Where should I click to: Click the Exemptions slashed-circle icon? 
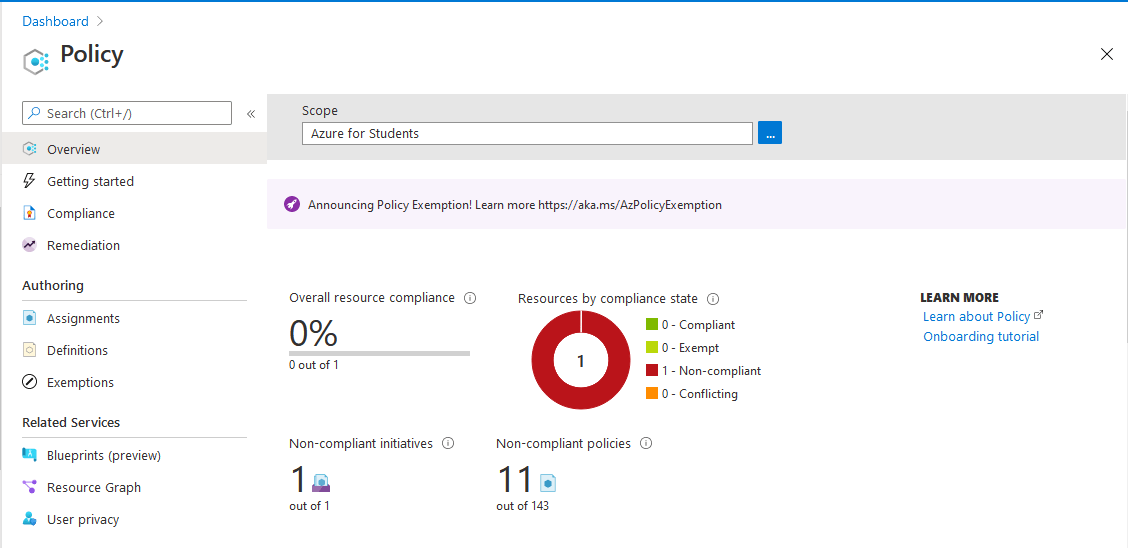[x=29, y=382]
